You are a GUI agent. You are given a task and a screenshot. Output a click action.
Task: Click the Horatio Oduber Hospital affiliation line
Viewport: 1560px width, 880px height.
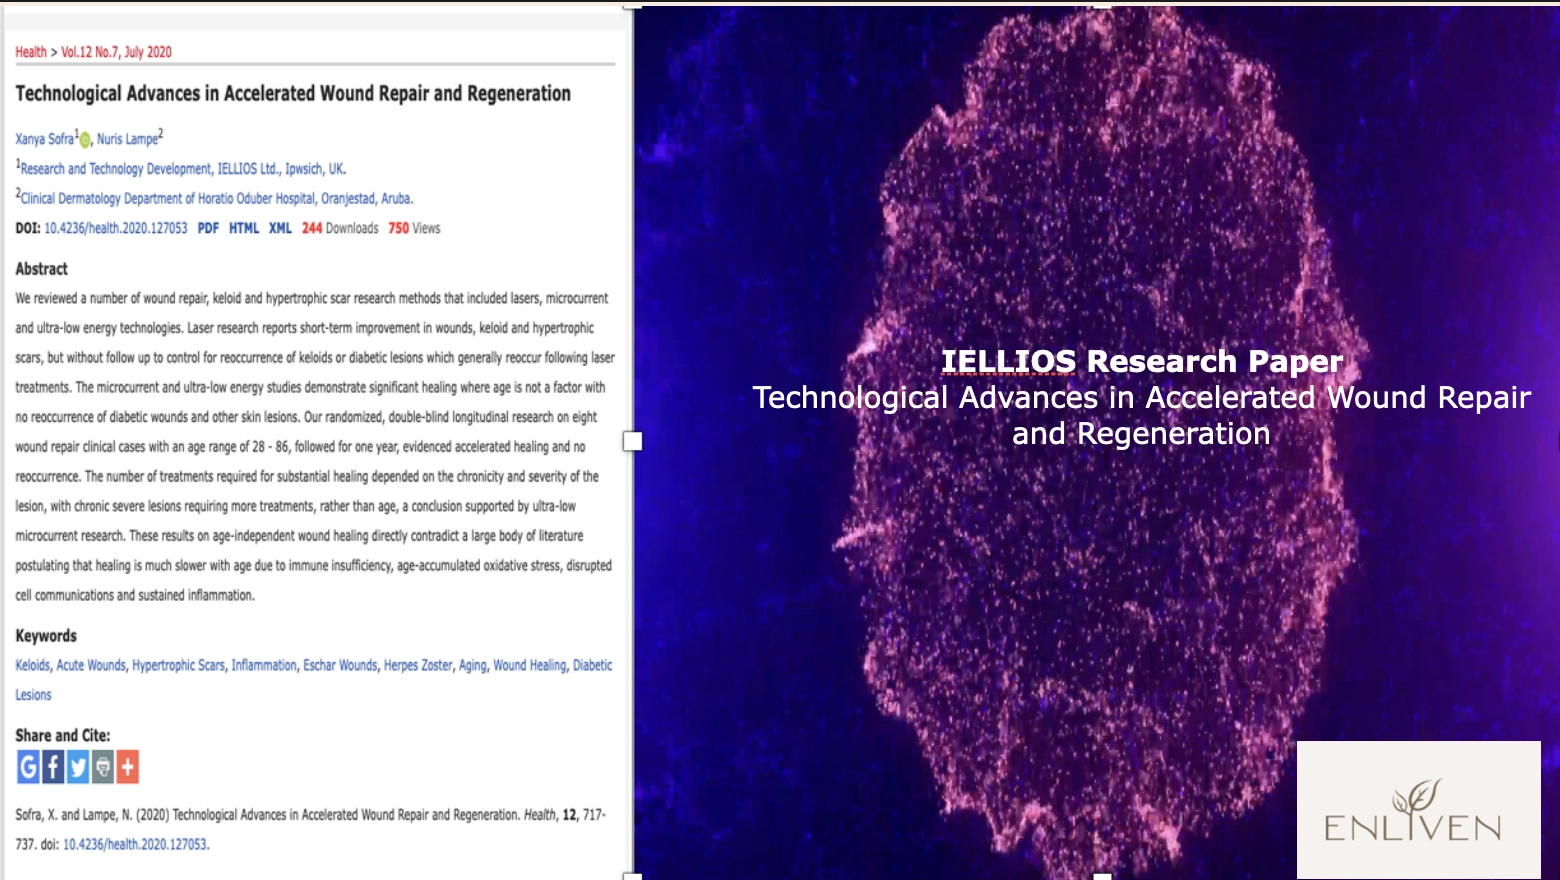tap(214, 198)
